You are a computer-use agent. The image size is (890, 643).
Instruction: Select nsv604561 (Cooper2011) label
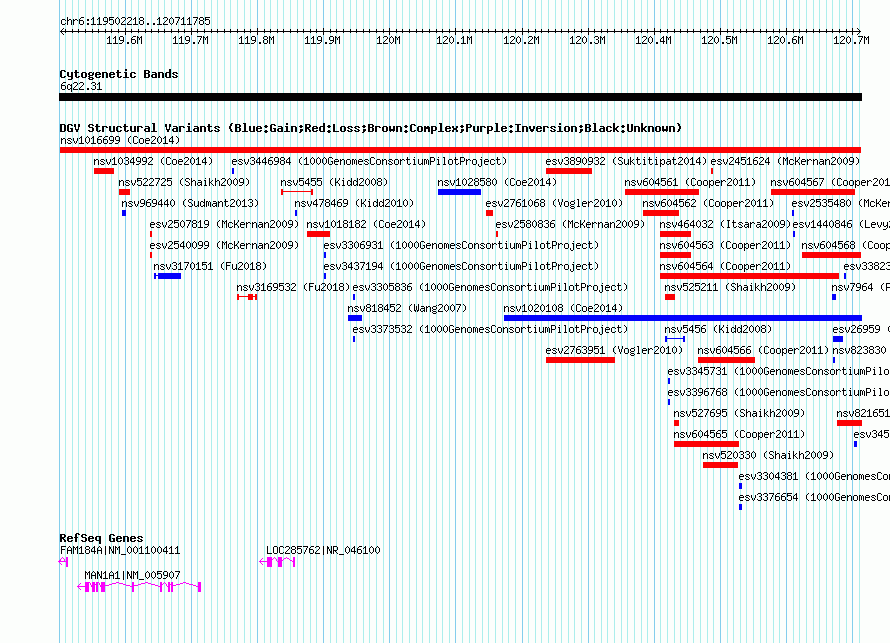(690, 182)
